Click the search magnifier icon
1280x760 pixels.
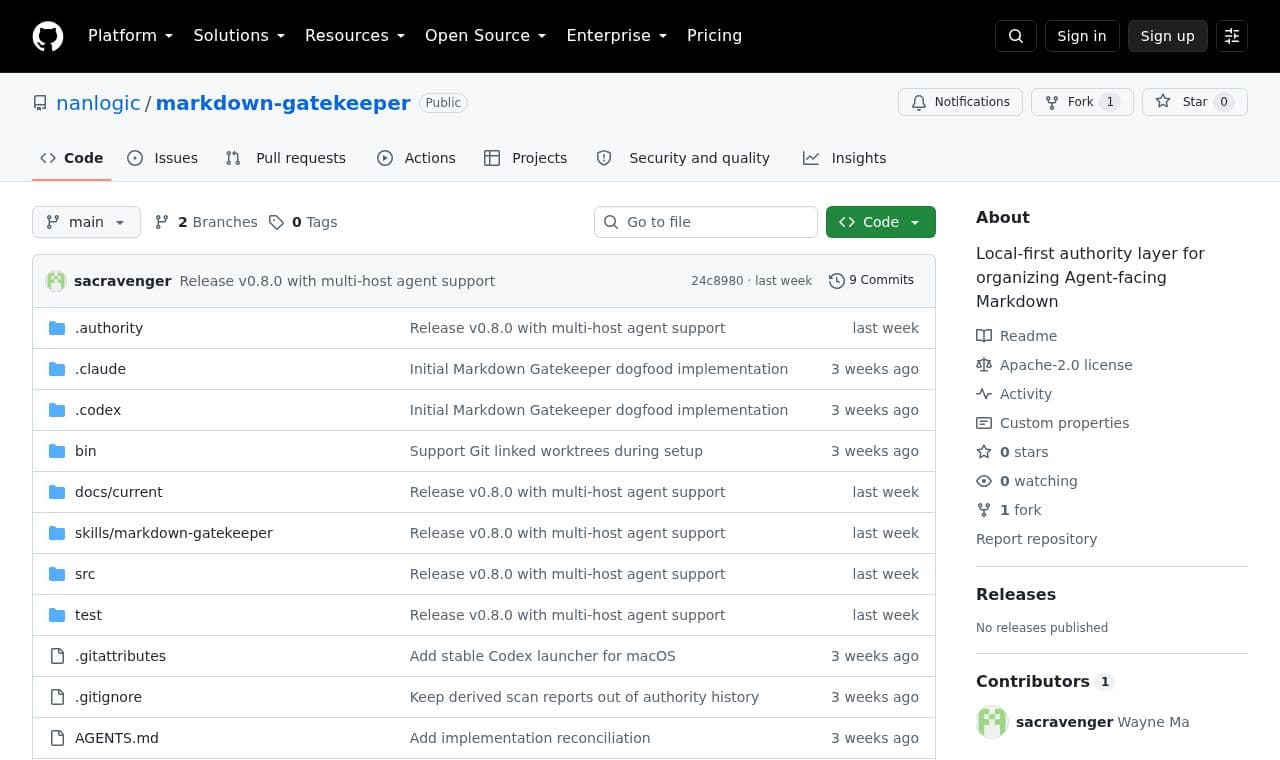click(1016, 36)
